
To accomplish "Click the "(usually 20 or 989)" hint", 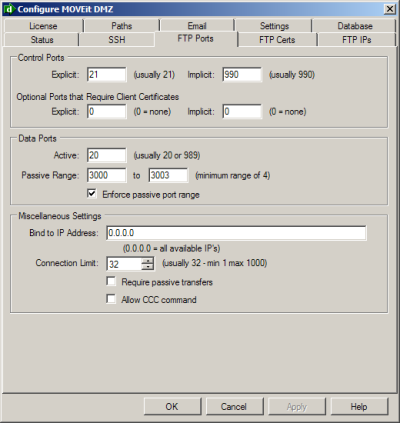I will 167,155.
